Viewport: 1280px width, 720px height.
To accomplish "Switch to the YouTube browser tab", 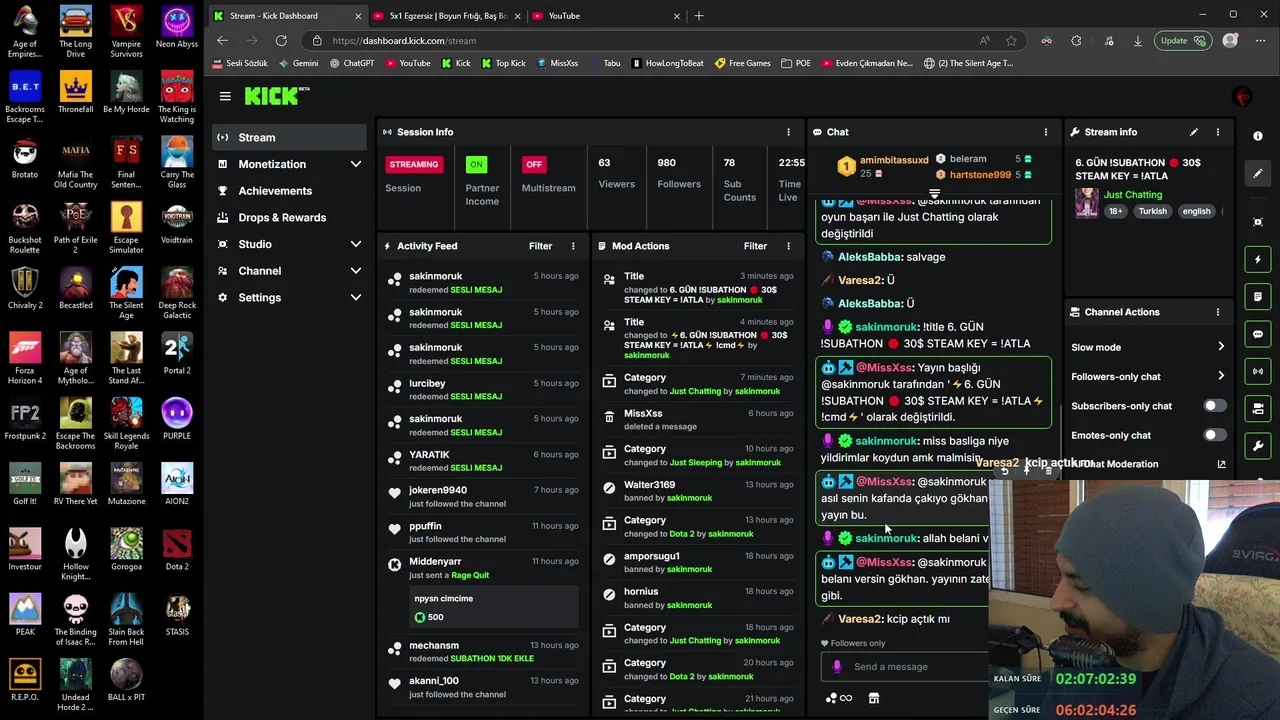I will [x=606, y=16].
